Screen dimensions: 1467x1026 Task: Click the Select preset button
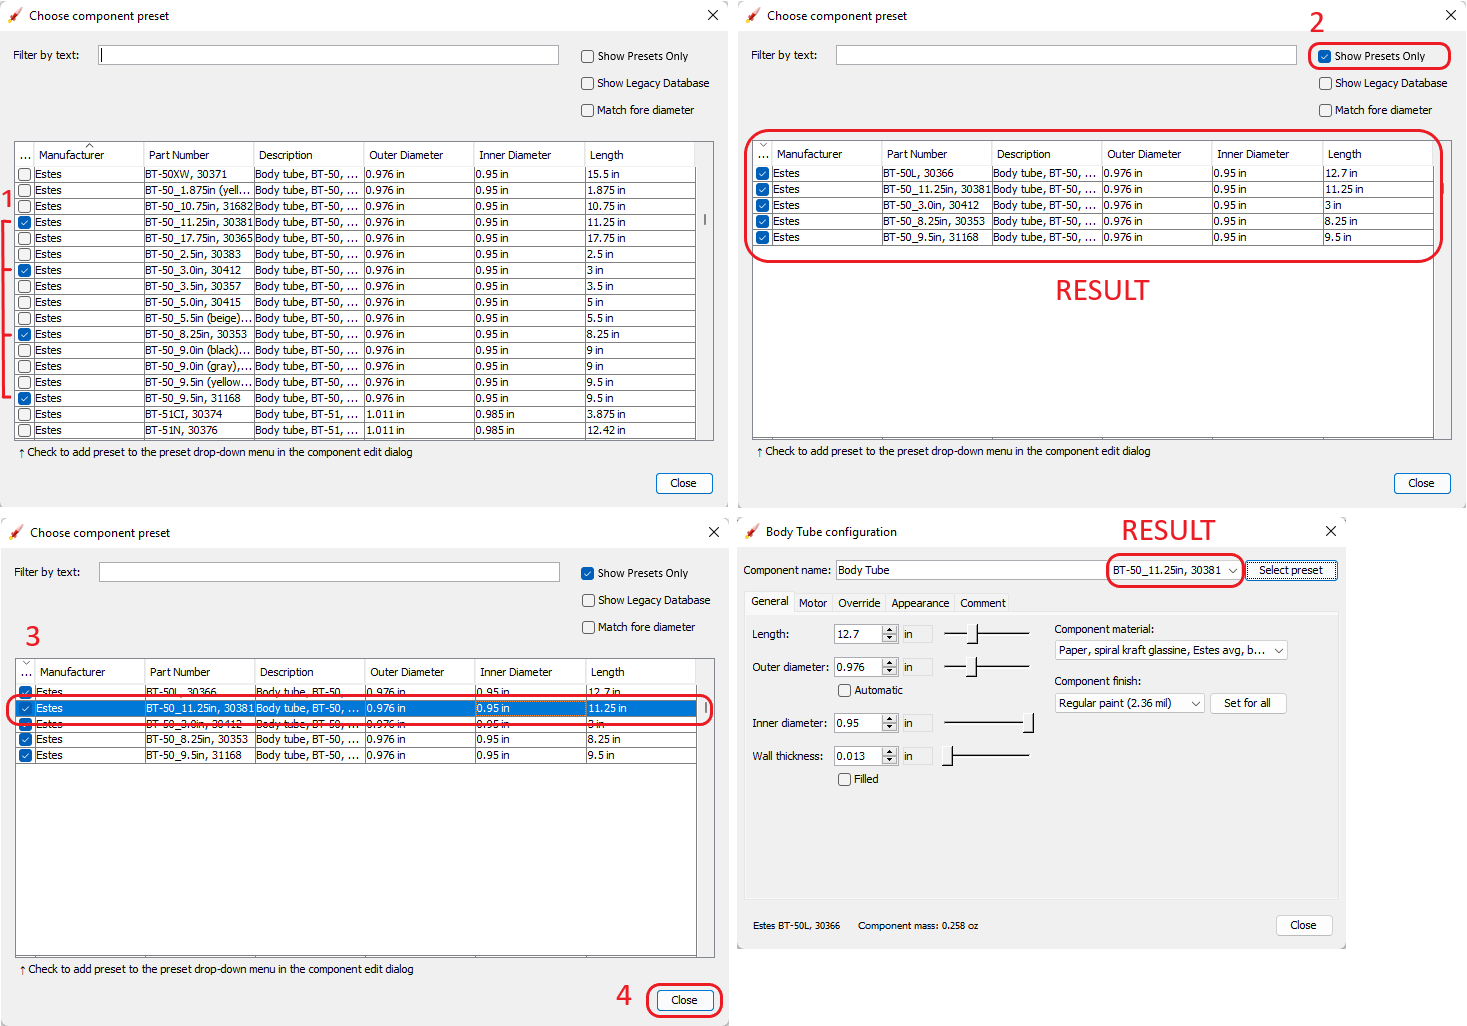[1291, 570]
